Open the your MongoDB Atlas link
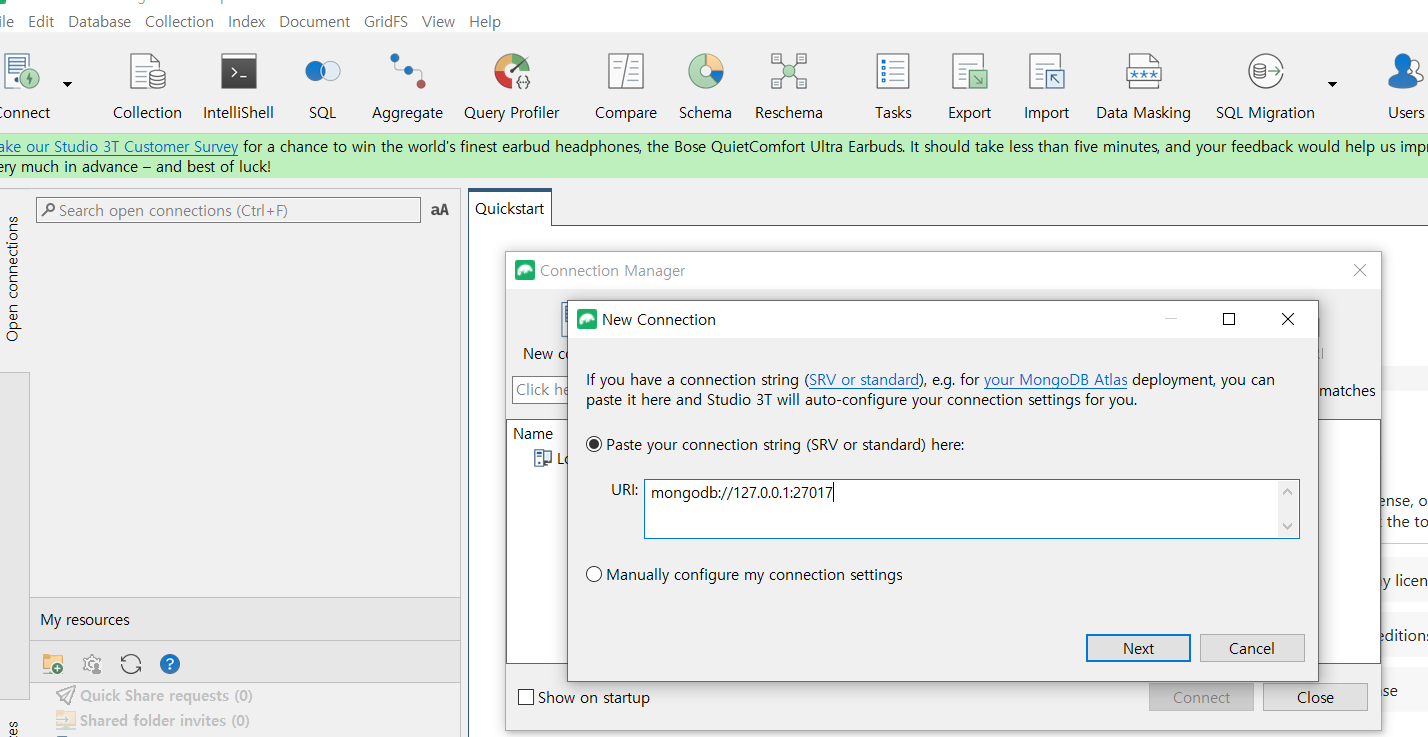This screenshot has width=1428, height=737. pos(1056,380)
